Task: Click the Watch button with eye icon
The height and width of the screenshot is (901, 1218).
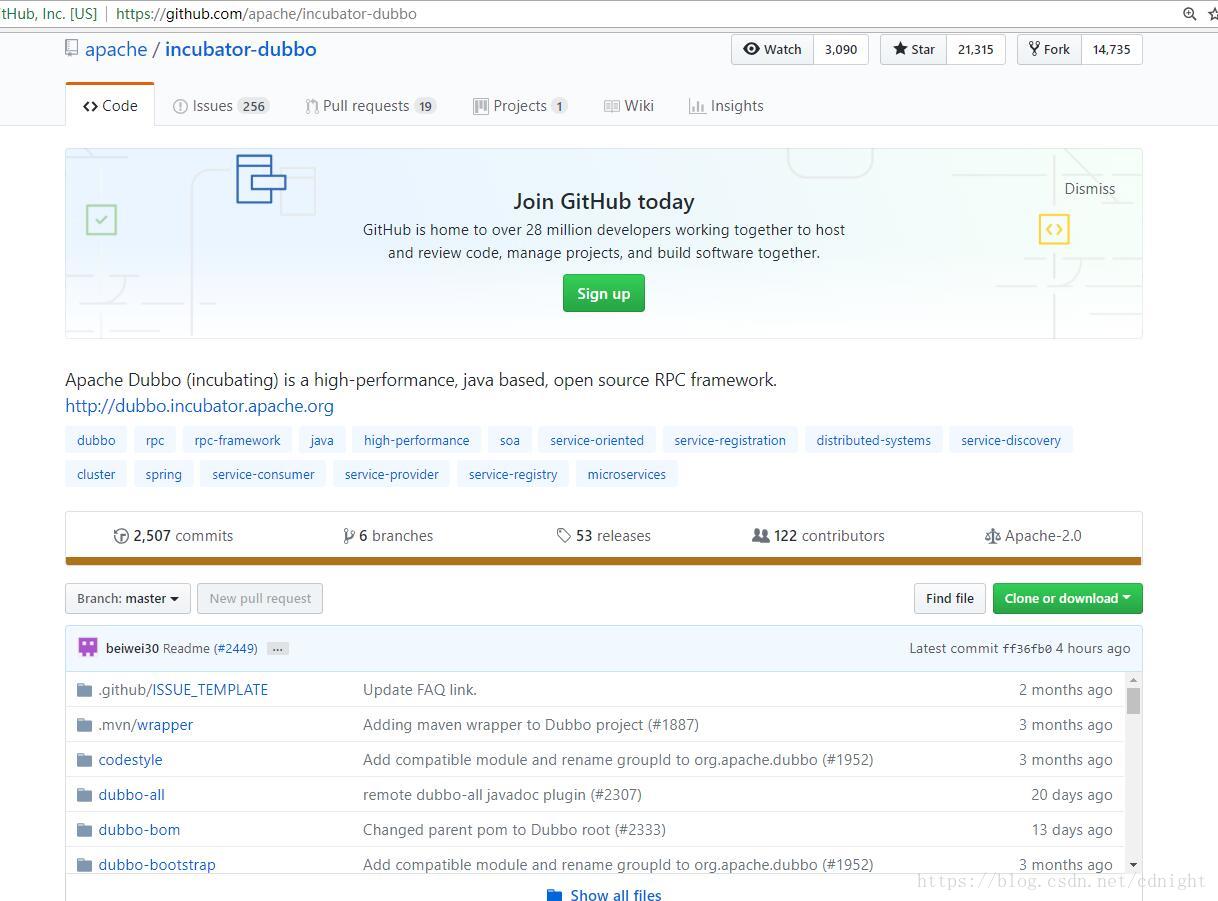Action: click(x=772, y=49)
